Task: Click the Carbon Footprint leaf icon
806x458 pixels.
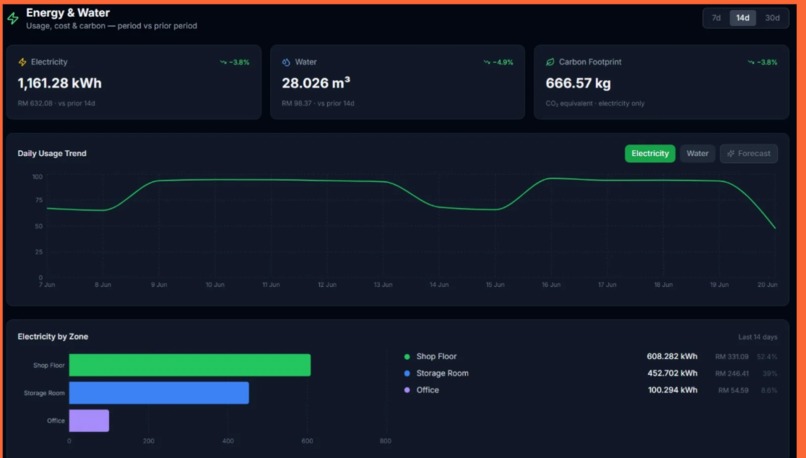Action: tap(550, 62)
